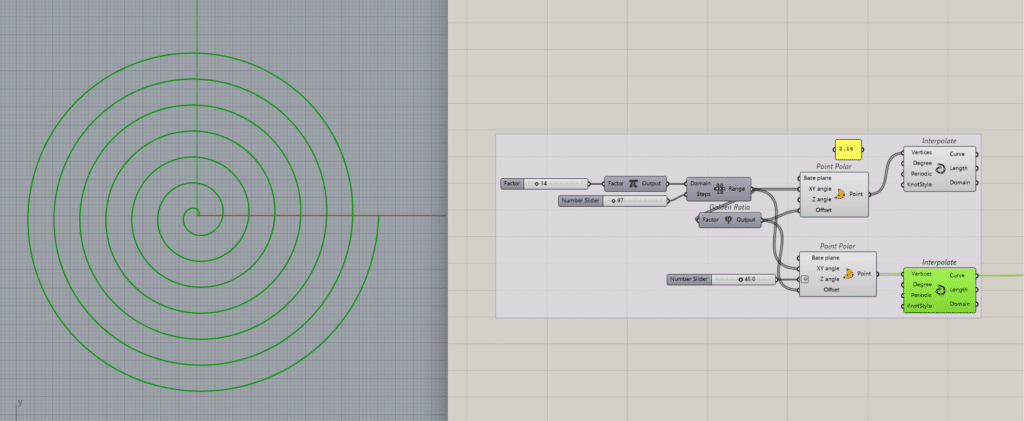This screenshot has width=1024, height=421.
Task: Select the upper Point Polar component icon
Action: [x=838, y=194]
